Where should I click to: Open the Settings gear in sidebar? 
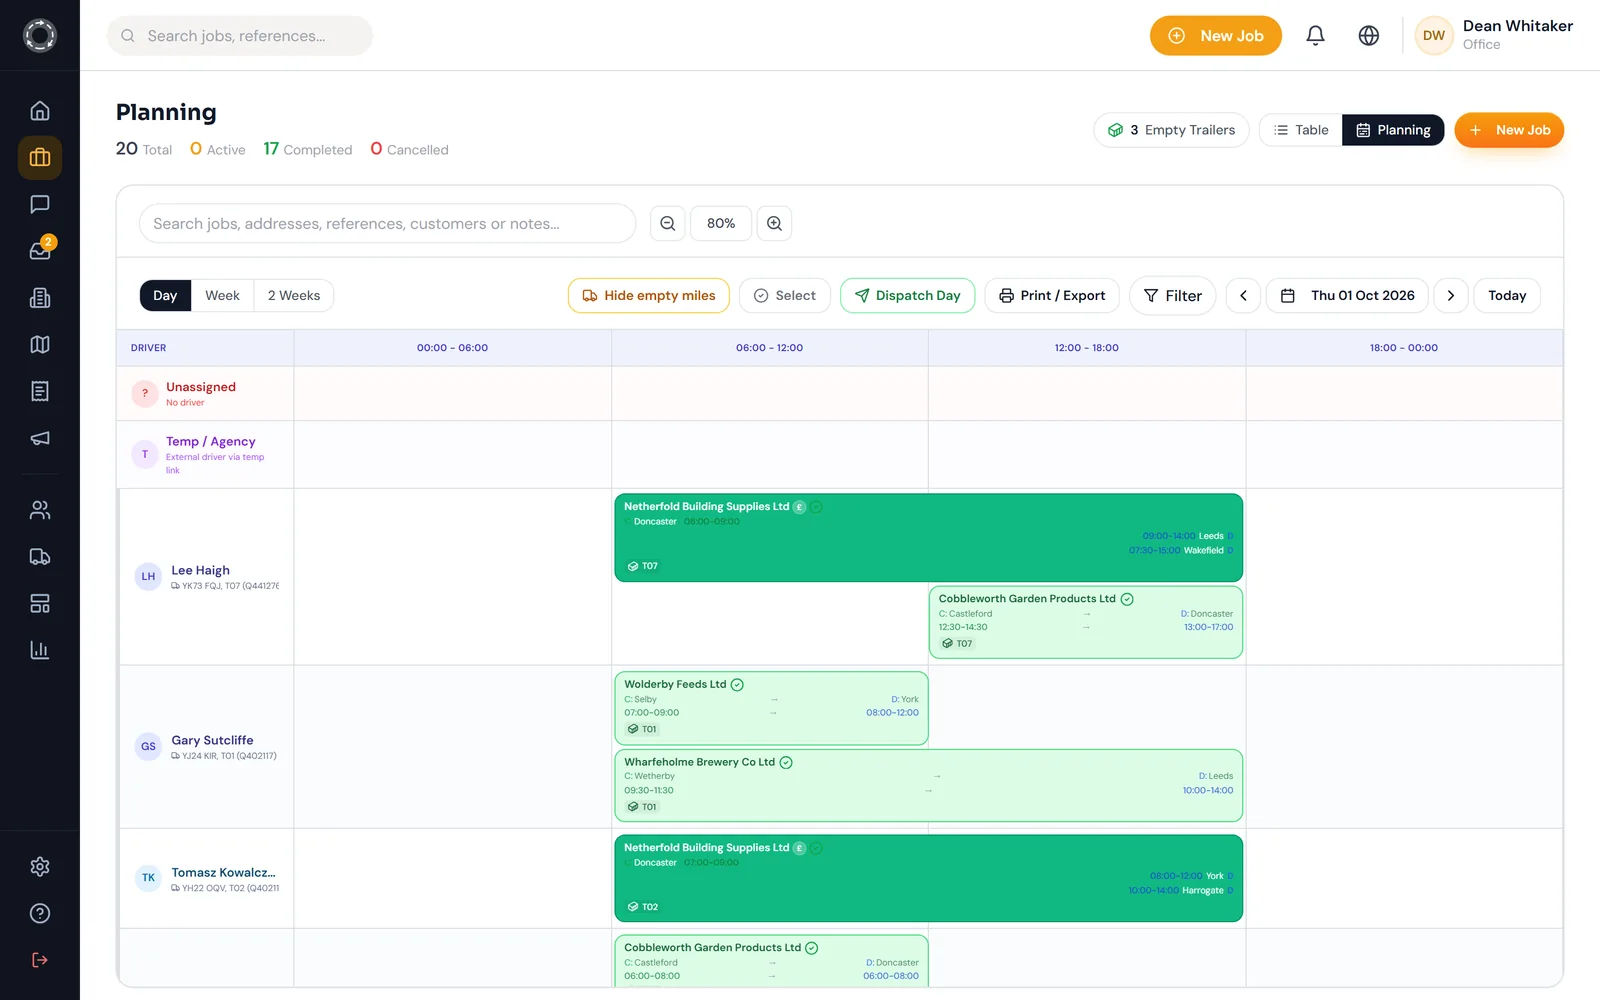[x=40, y=867]
